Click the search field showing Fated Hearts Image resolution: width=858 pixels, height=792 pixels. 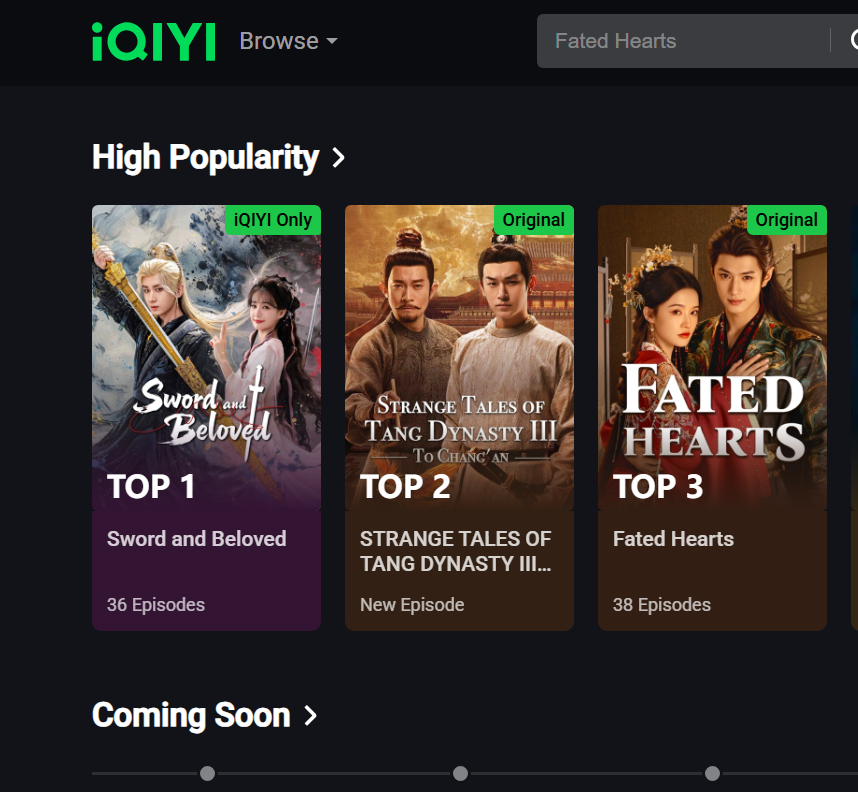click(680, 41)
